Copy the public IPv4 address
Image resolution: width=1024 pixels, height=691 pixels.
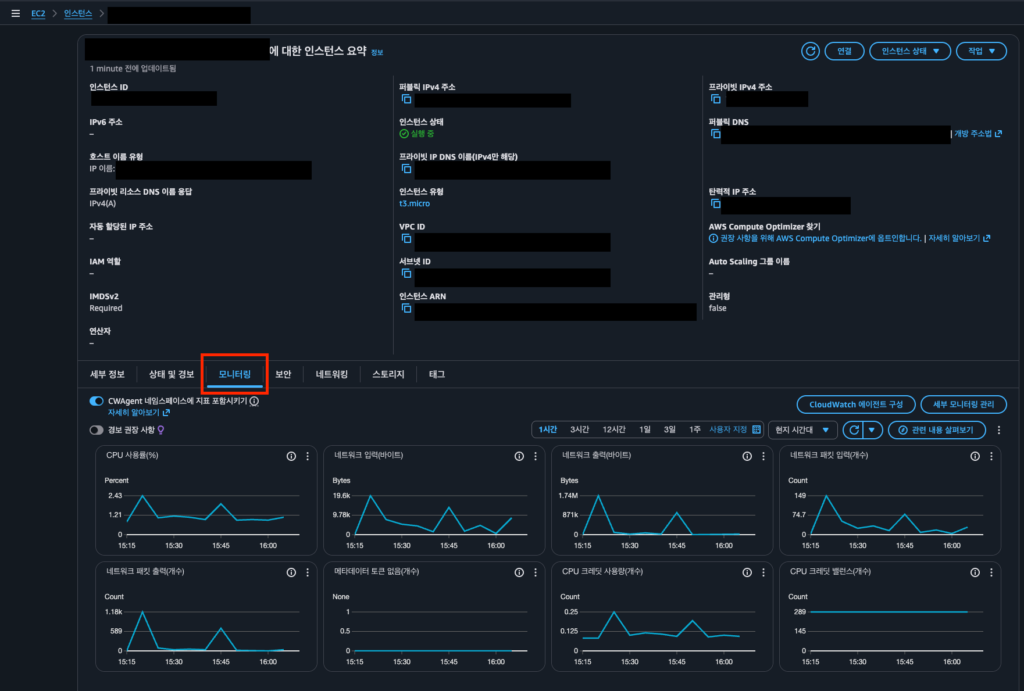407,101
